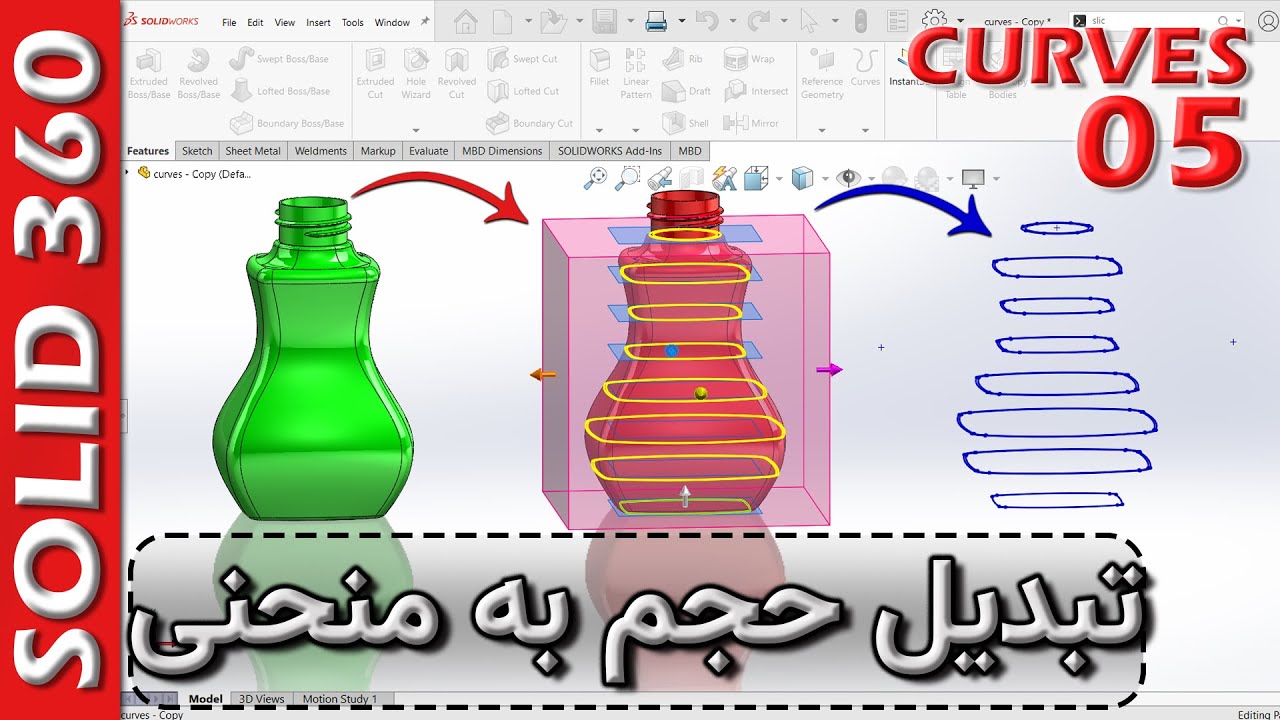The width and height of the screenshot is (1280, 720).
Task: Select Swept Boss/Base tool
Action: (x=279, y=59)
